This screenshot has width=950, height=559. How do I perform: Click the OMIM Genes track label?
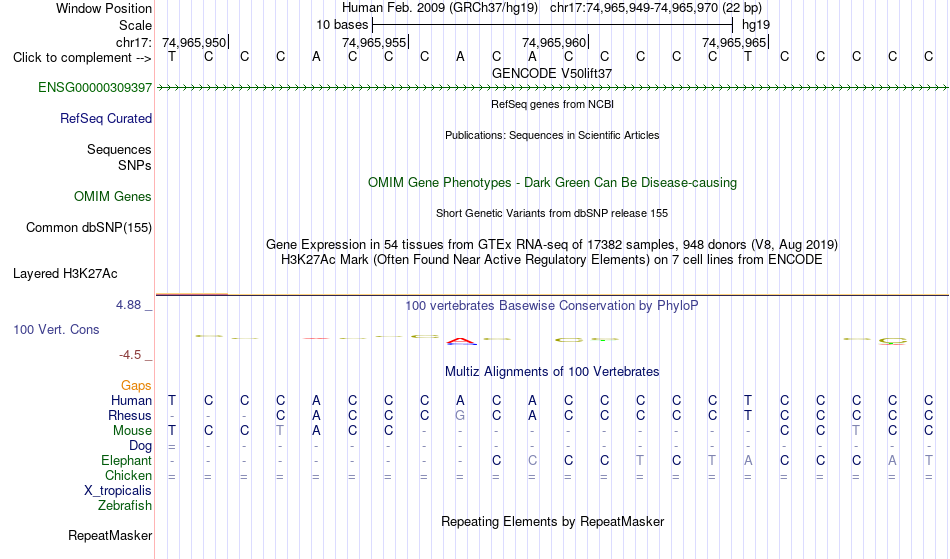pyautogui.click(x=113, y=197)
